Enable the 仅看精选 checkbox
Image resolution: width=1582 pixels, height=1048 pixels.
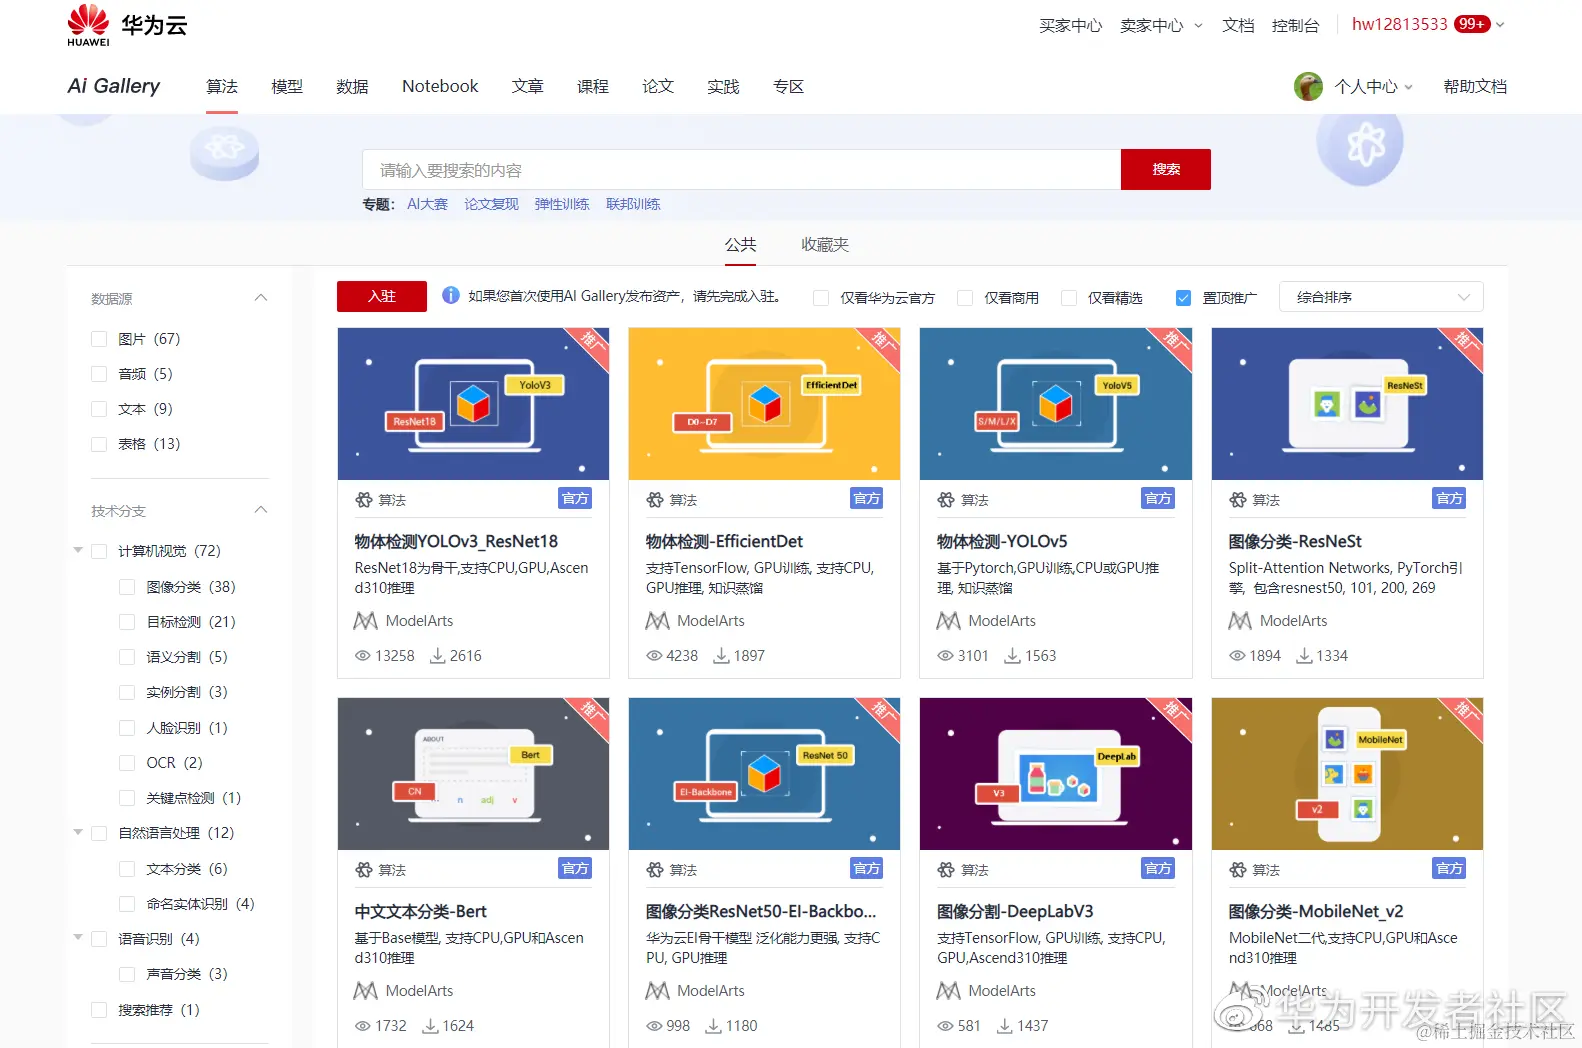pos(1069,298)
